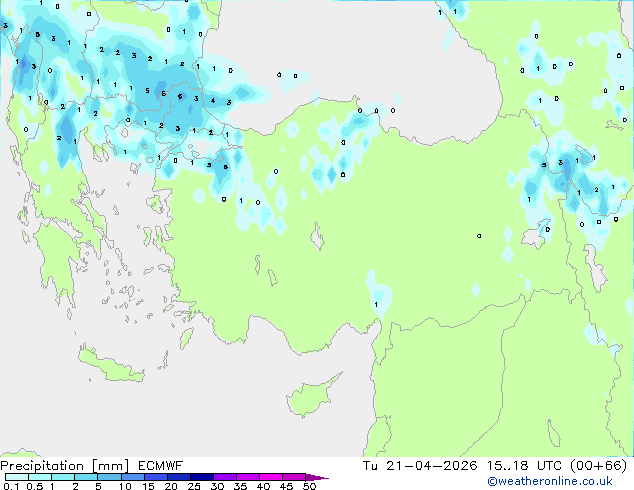Click the legend label '20'
Image resolution: width=634 pixels, height=490 pixels.
pyautogui.click(x=171, y=486)
